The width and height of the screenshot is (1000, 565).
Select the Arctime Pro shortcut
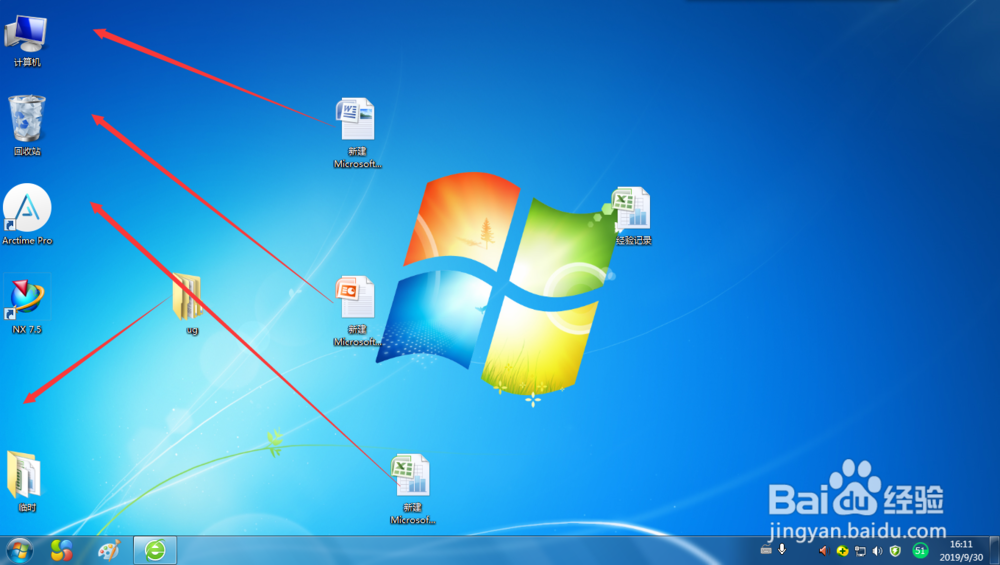[27, 214]
